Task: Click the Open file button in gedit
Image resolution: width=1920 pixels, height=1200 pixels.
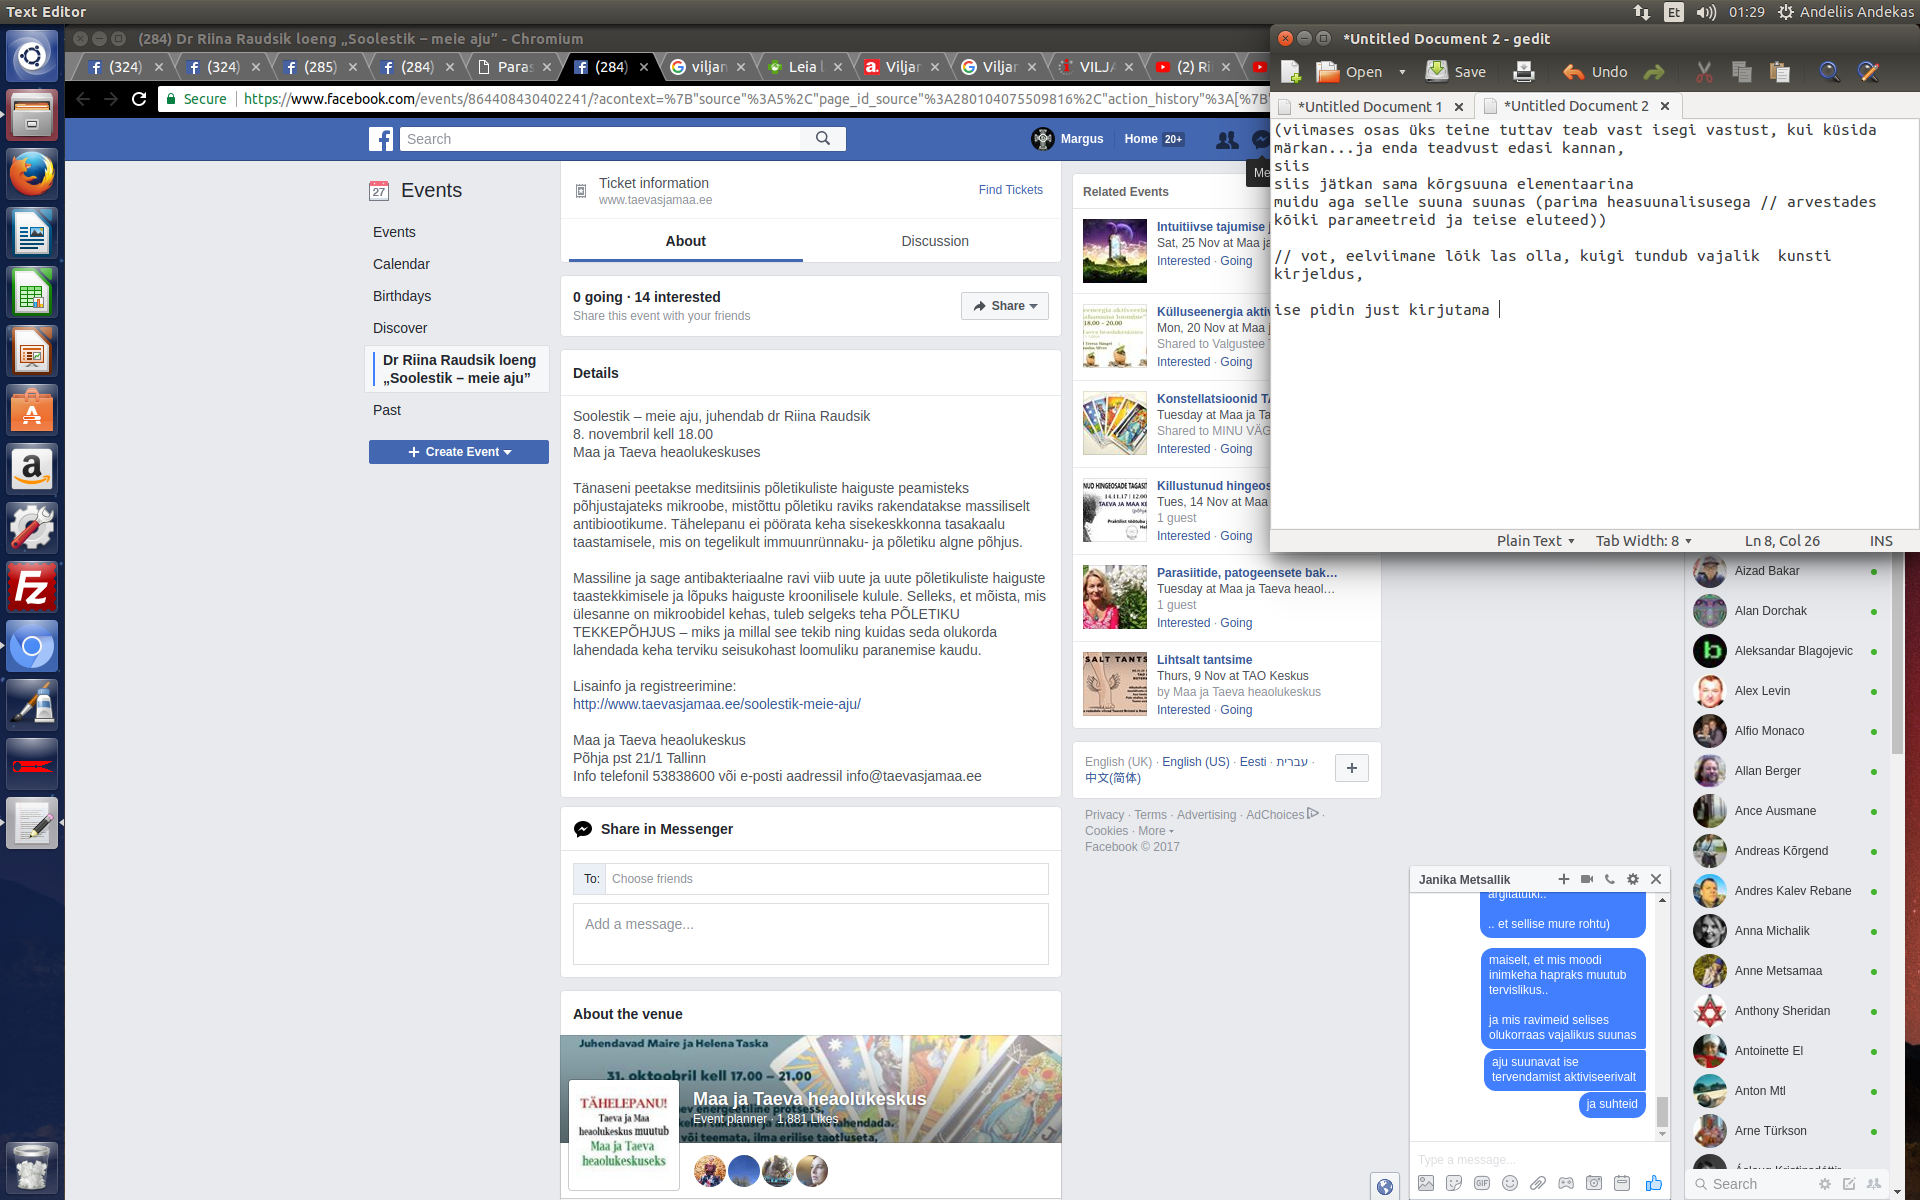Action: 1349,72
